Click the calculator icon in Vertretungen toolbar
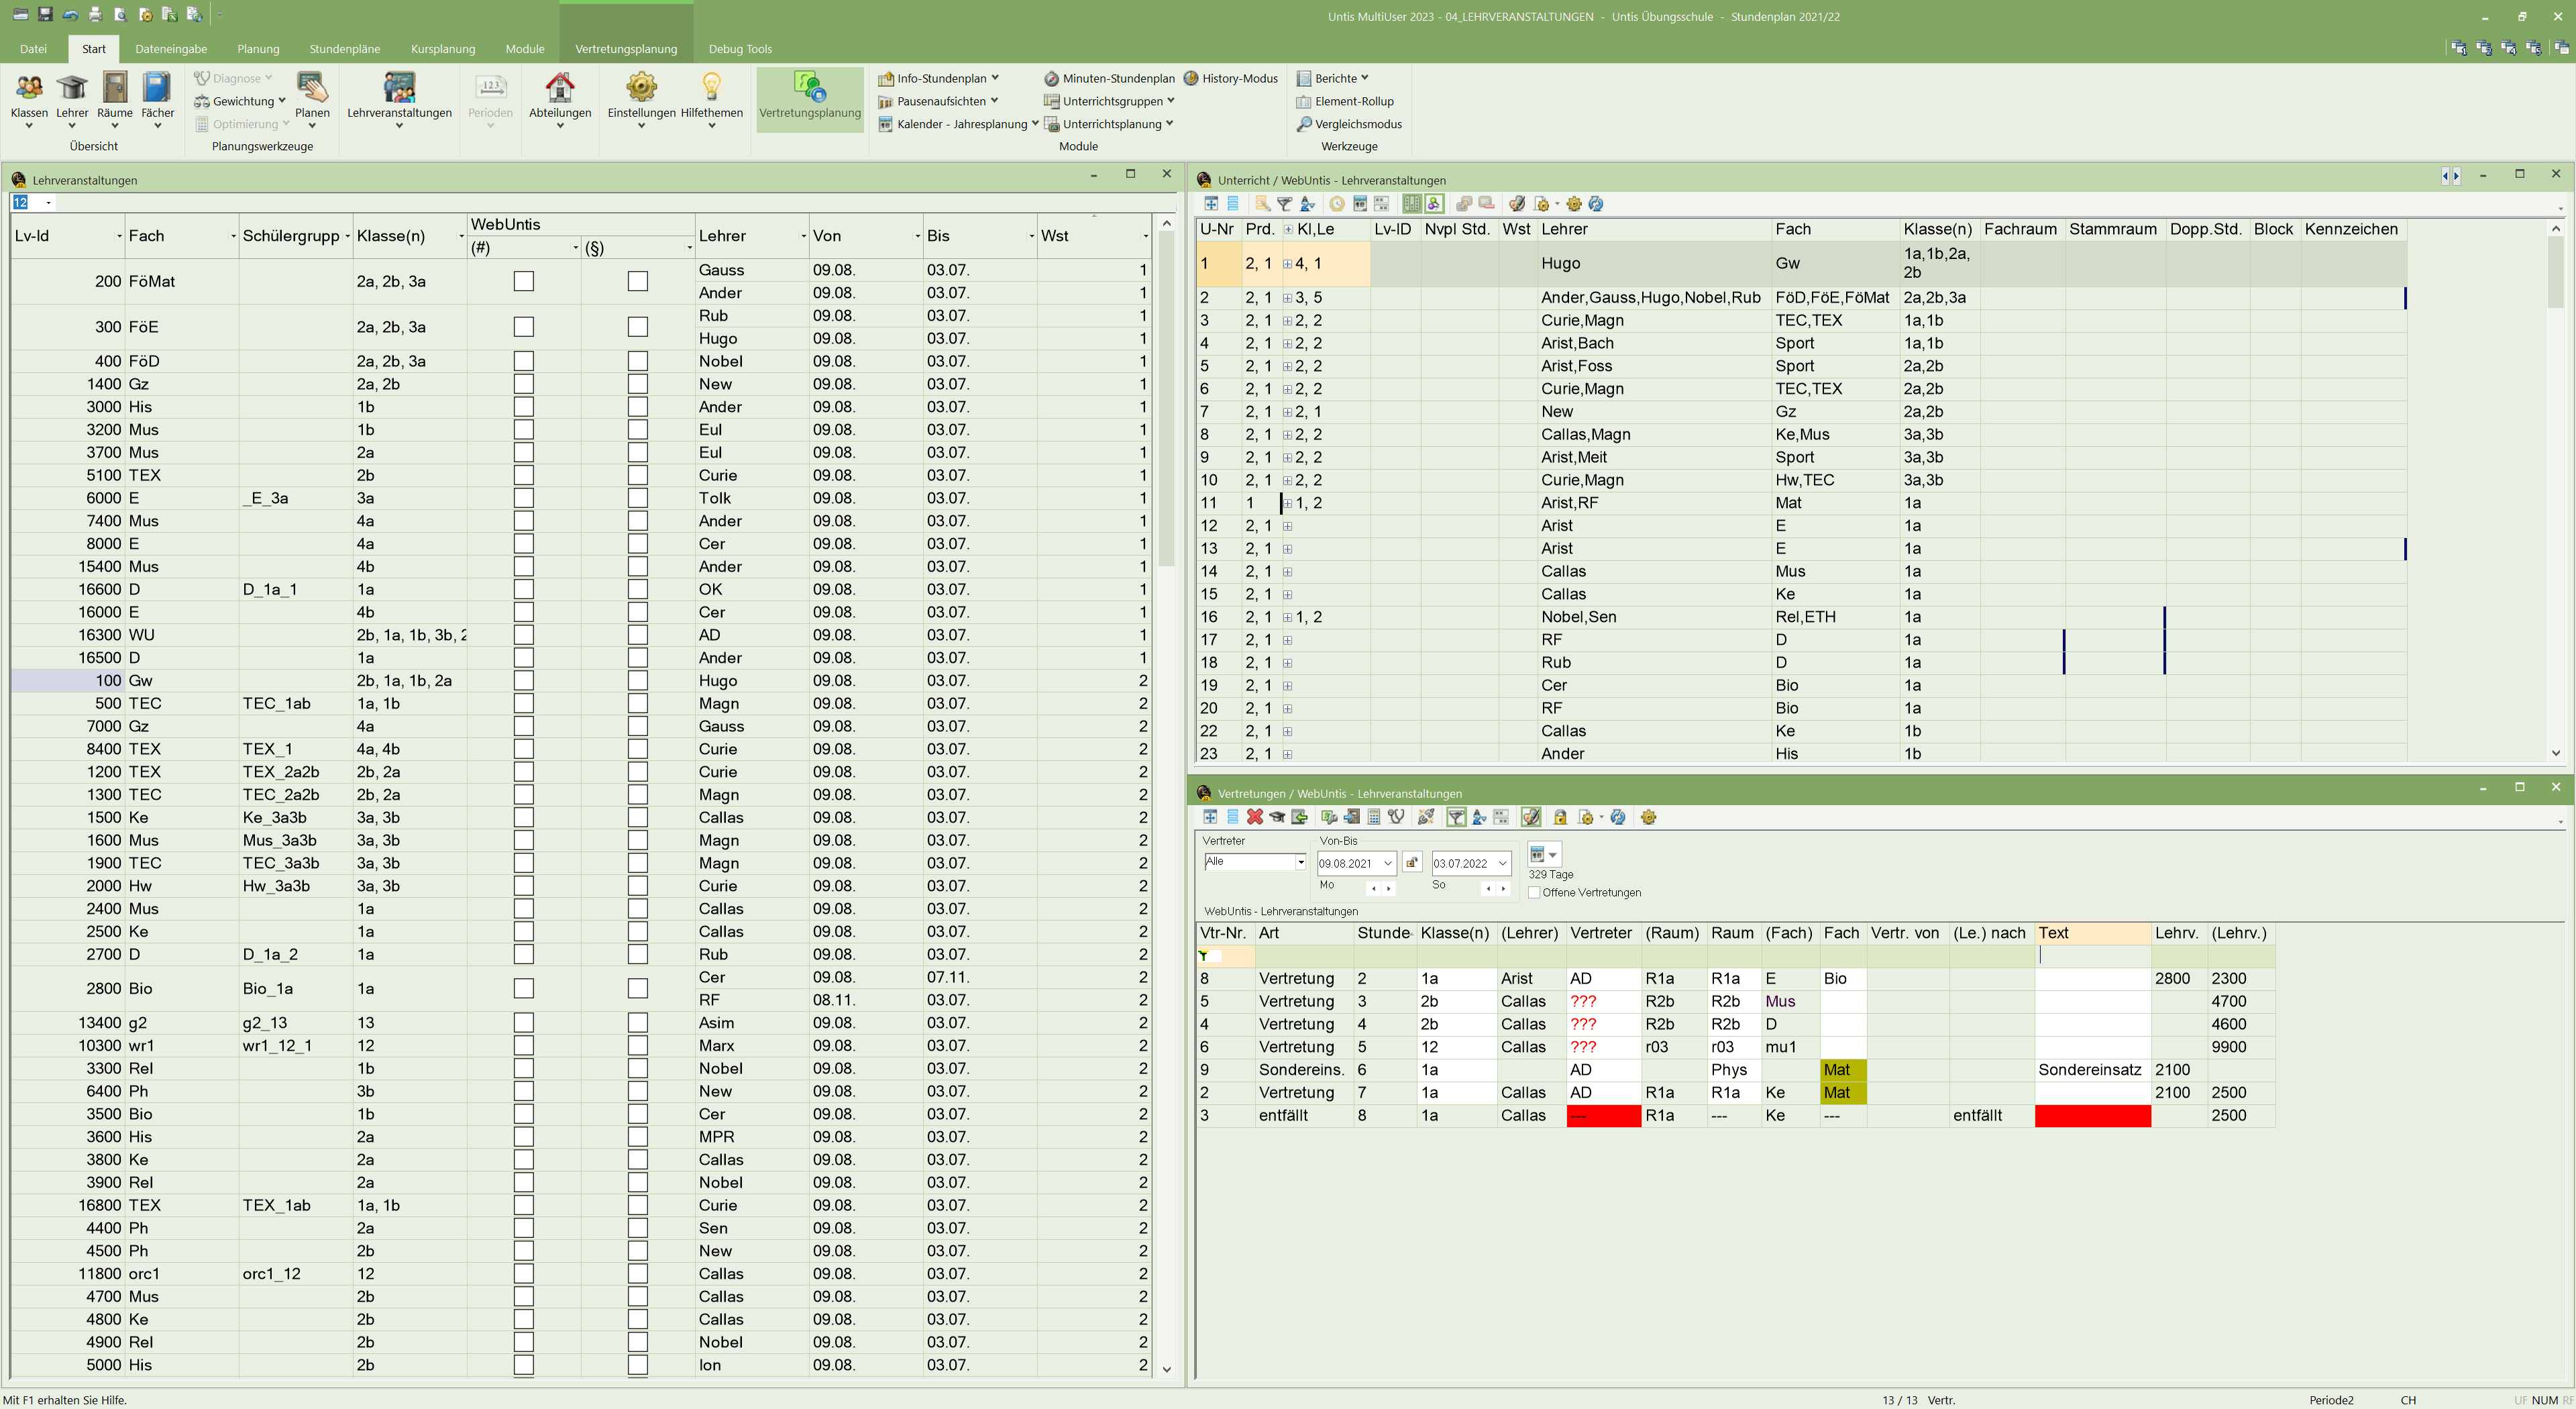The height and width of the screenshot is (1409, 2576). coord(1374,817)
